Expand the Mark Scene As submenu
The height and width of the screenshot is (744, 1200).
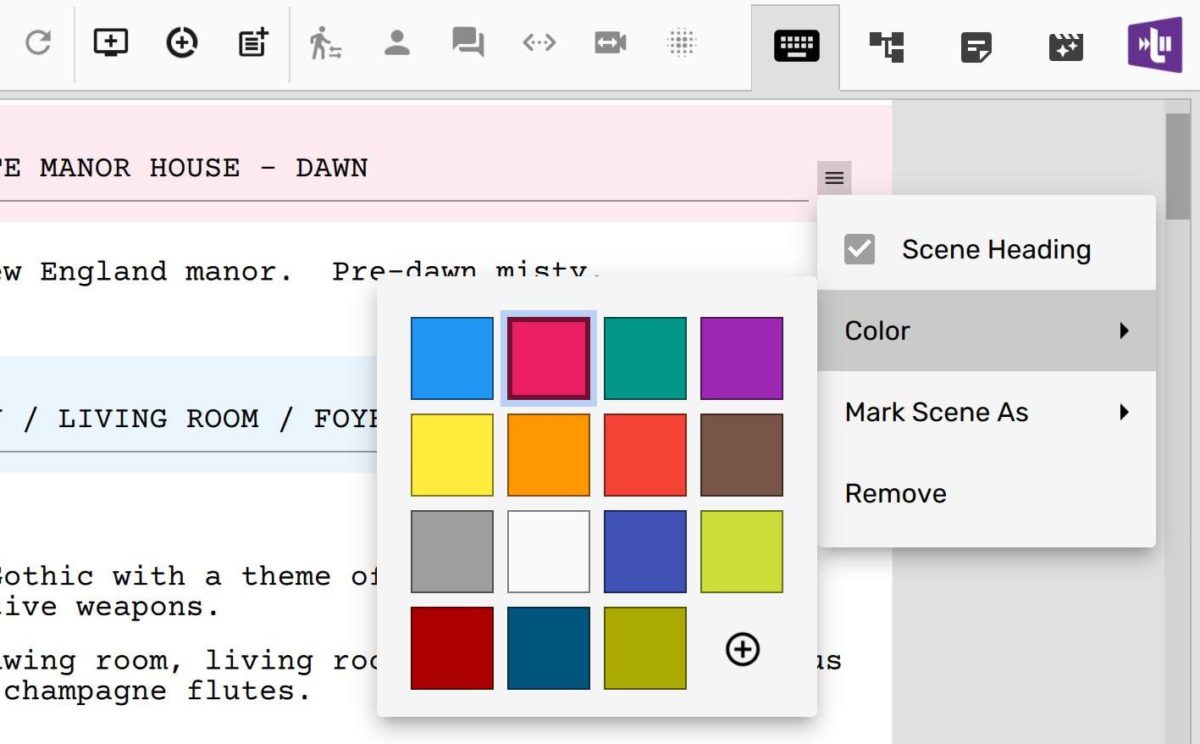937,412
